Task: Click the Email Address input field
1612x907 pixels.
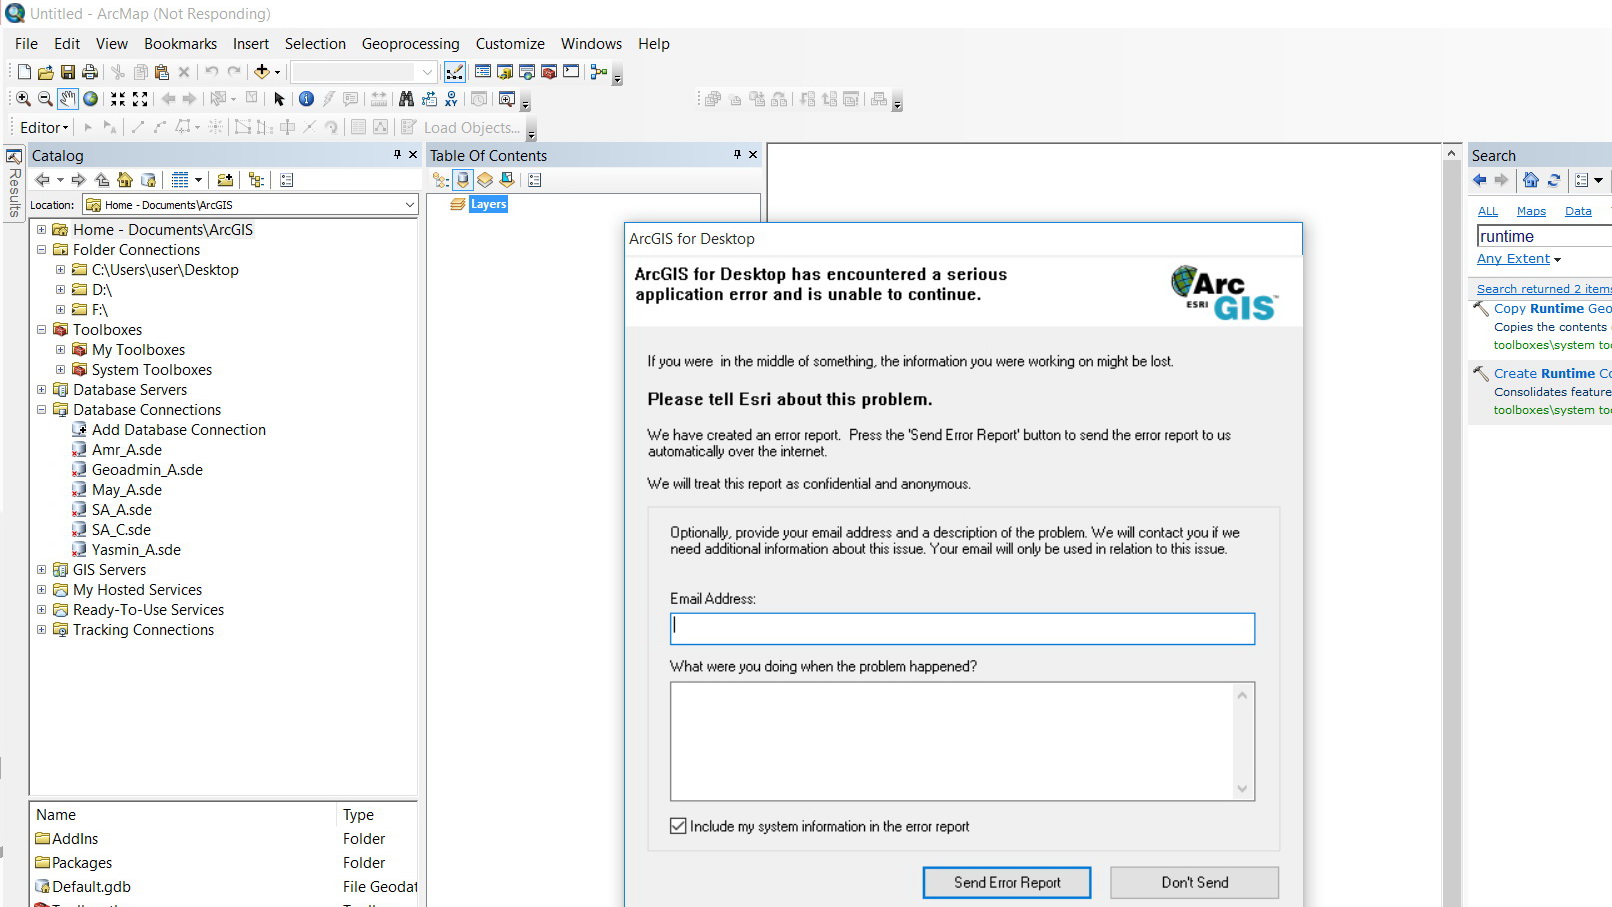Action: coord(962,629)
